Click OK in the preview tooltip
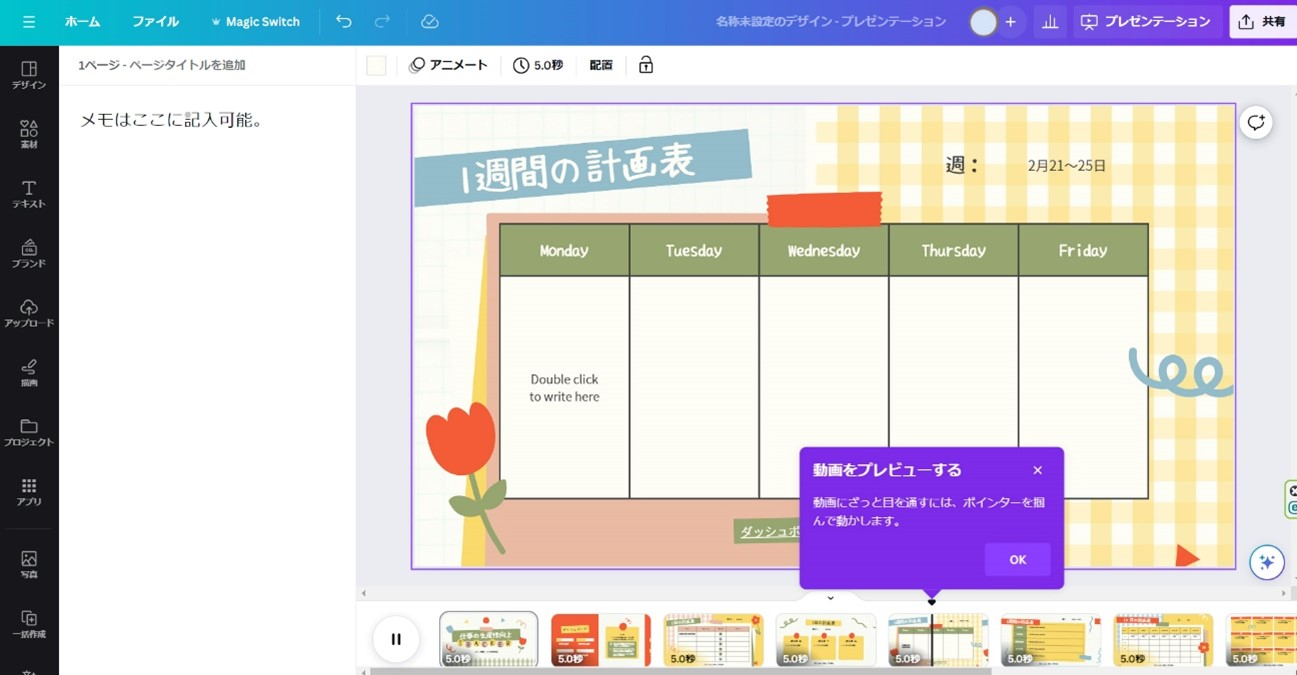 tap(1017, 560)
